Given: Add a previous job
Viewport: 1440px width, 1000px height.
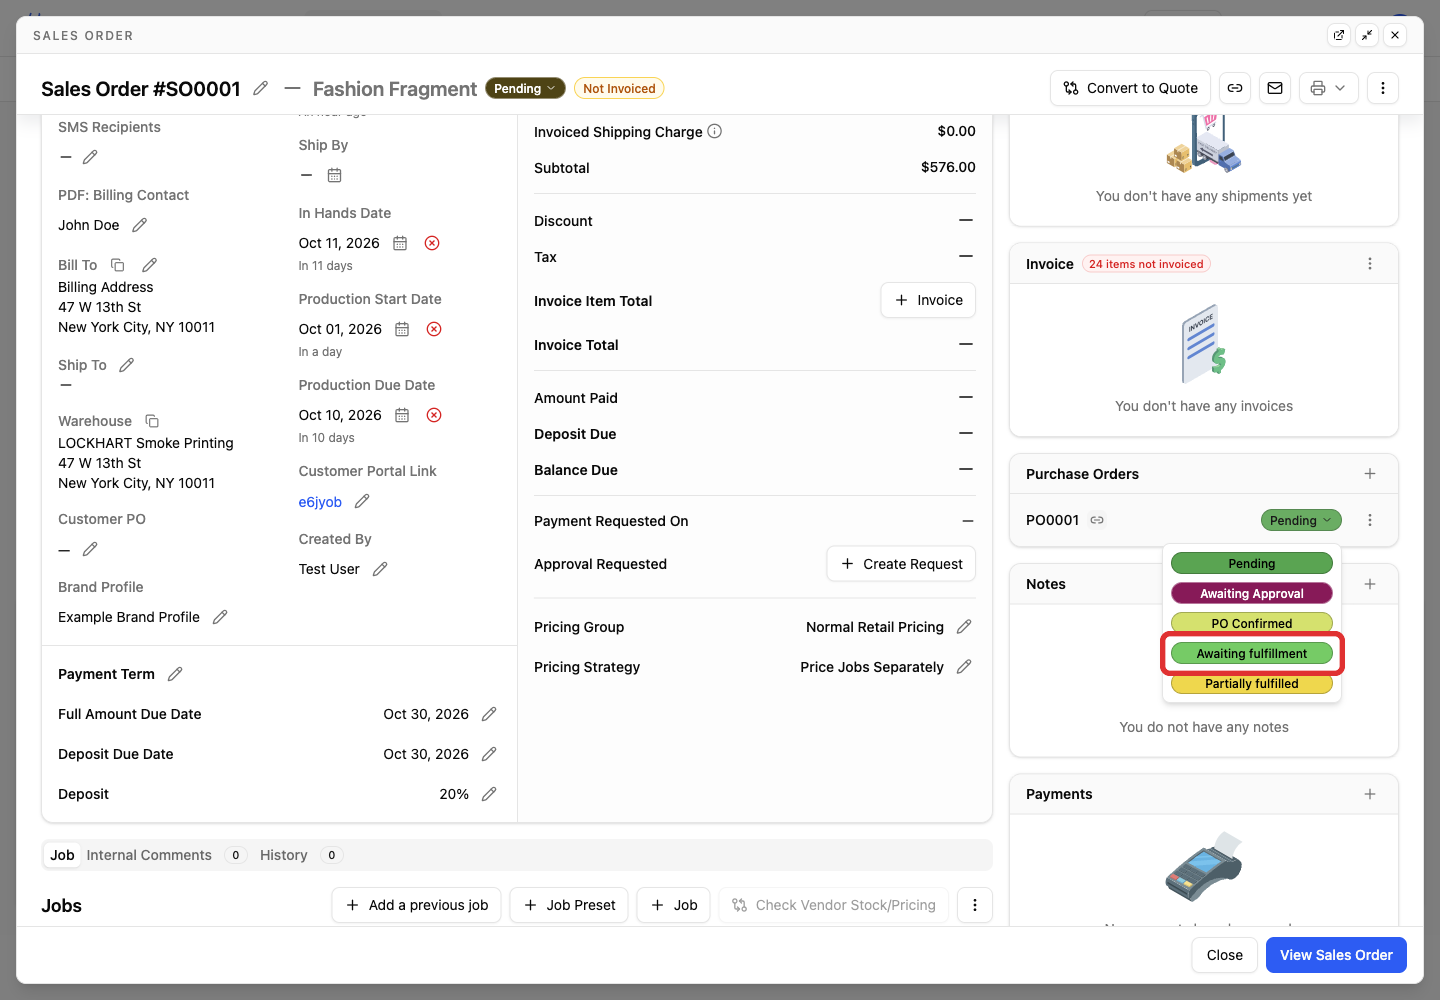Looking at the screenshot, I should coord(417,905).
